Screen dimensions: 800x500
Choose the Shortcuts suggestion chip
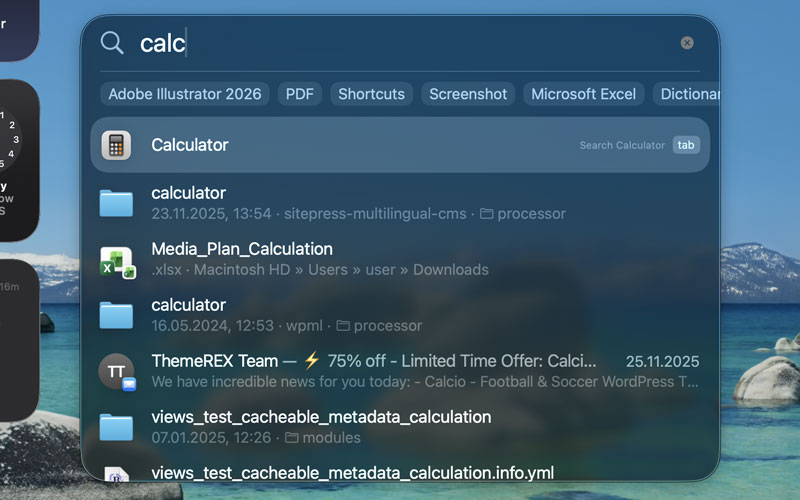click(x=371, y=94)
